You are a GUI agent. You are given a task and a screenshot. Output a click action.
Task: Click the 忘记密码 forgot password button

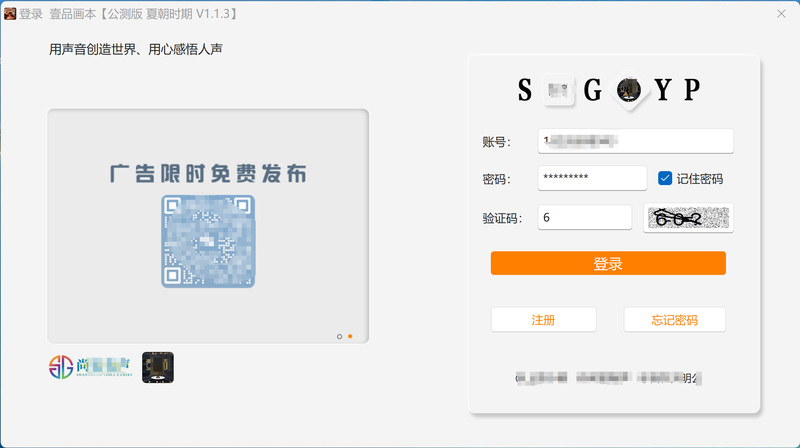click(674, 320)
